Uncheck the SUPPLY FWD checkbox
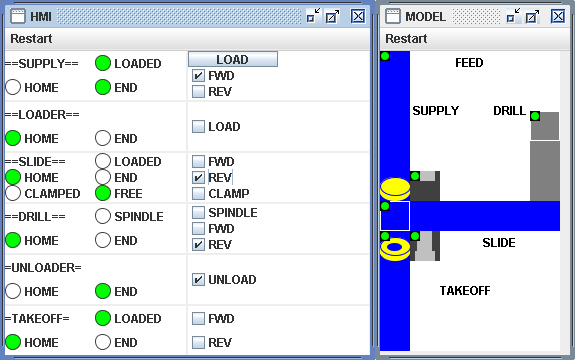Viewport: 575px width, 360px height. point(198,76)
